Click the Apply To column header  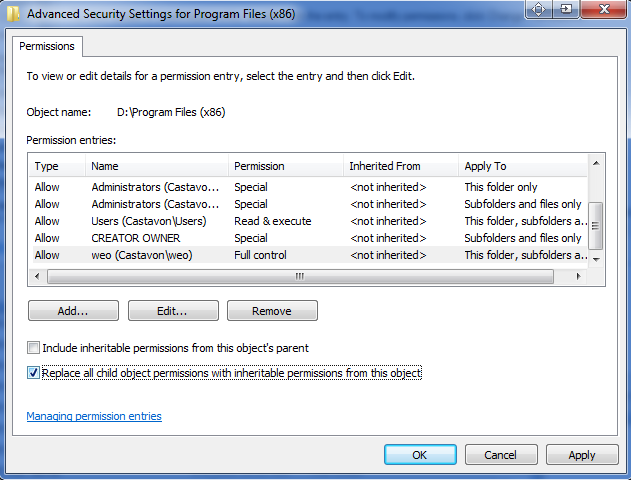[x=523, y=166]
